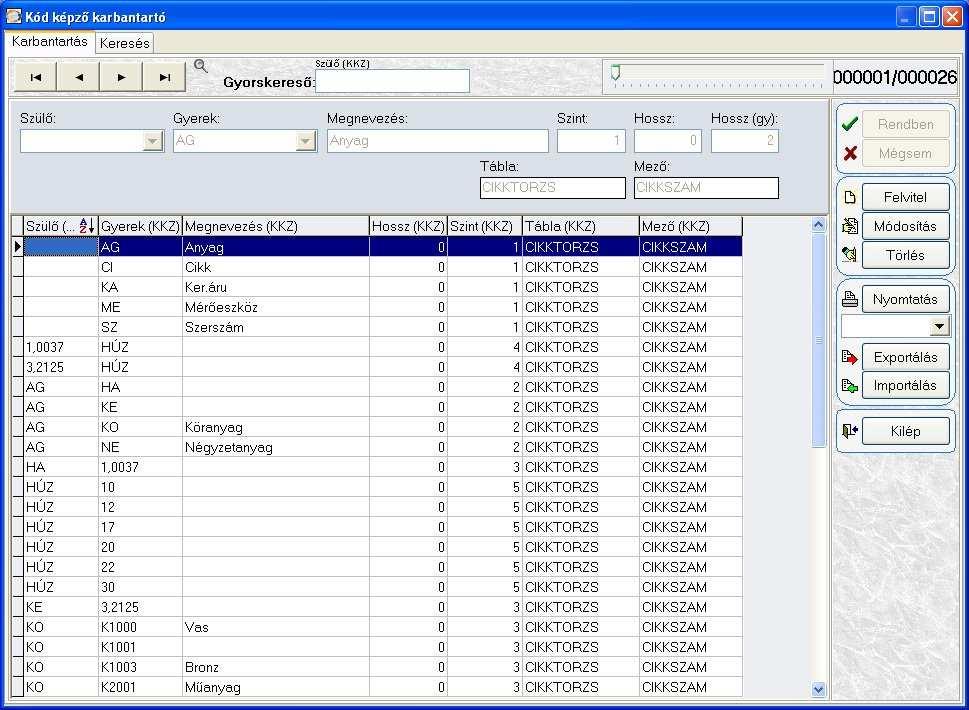Click the Négyzetanyag cell
Image resolution: width=969 pixels, height=710 pixels.
pyautogui.click(x=276, y=447)
